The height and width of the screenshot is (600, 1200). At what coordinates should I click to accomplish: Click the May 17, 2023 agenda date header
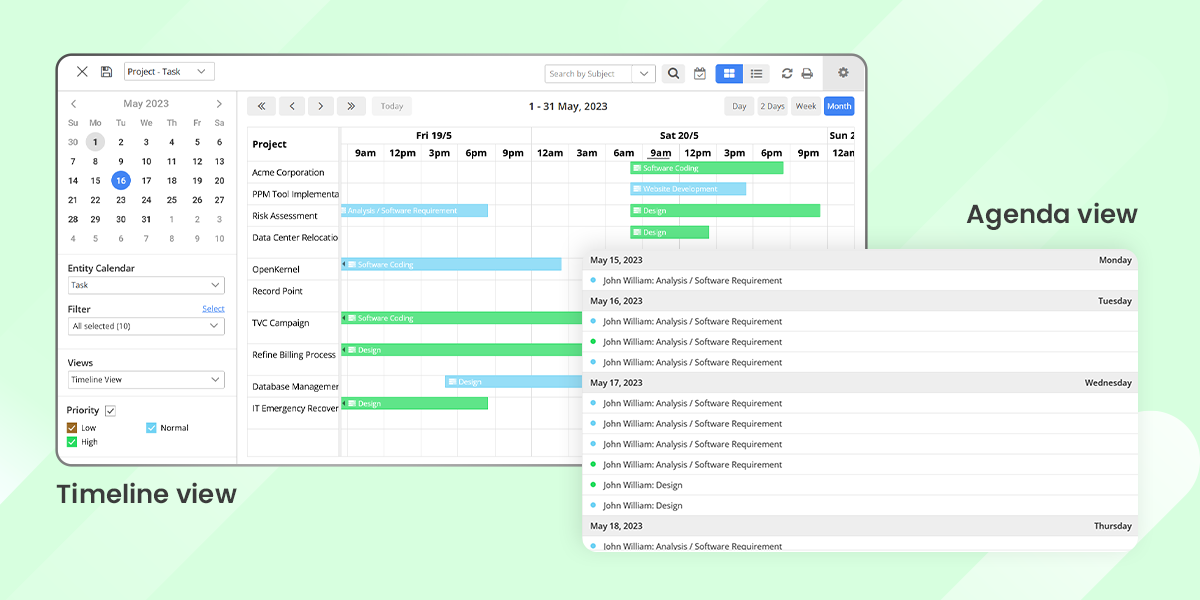pos(860,383)
